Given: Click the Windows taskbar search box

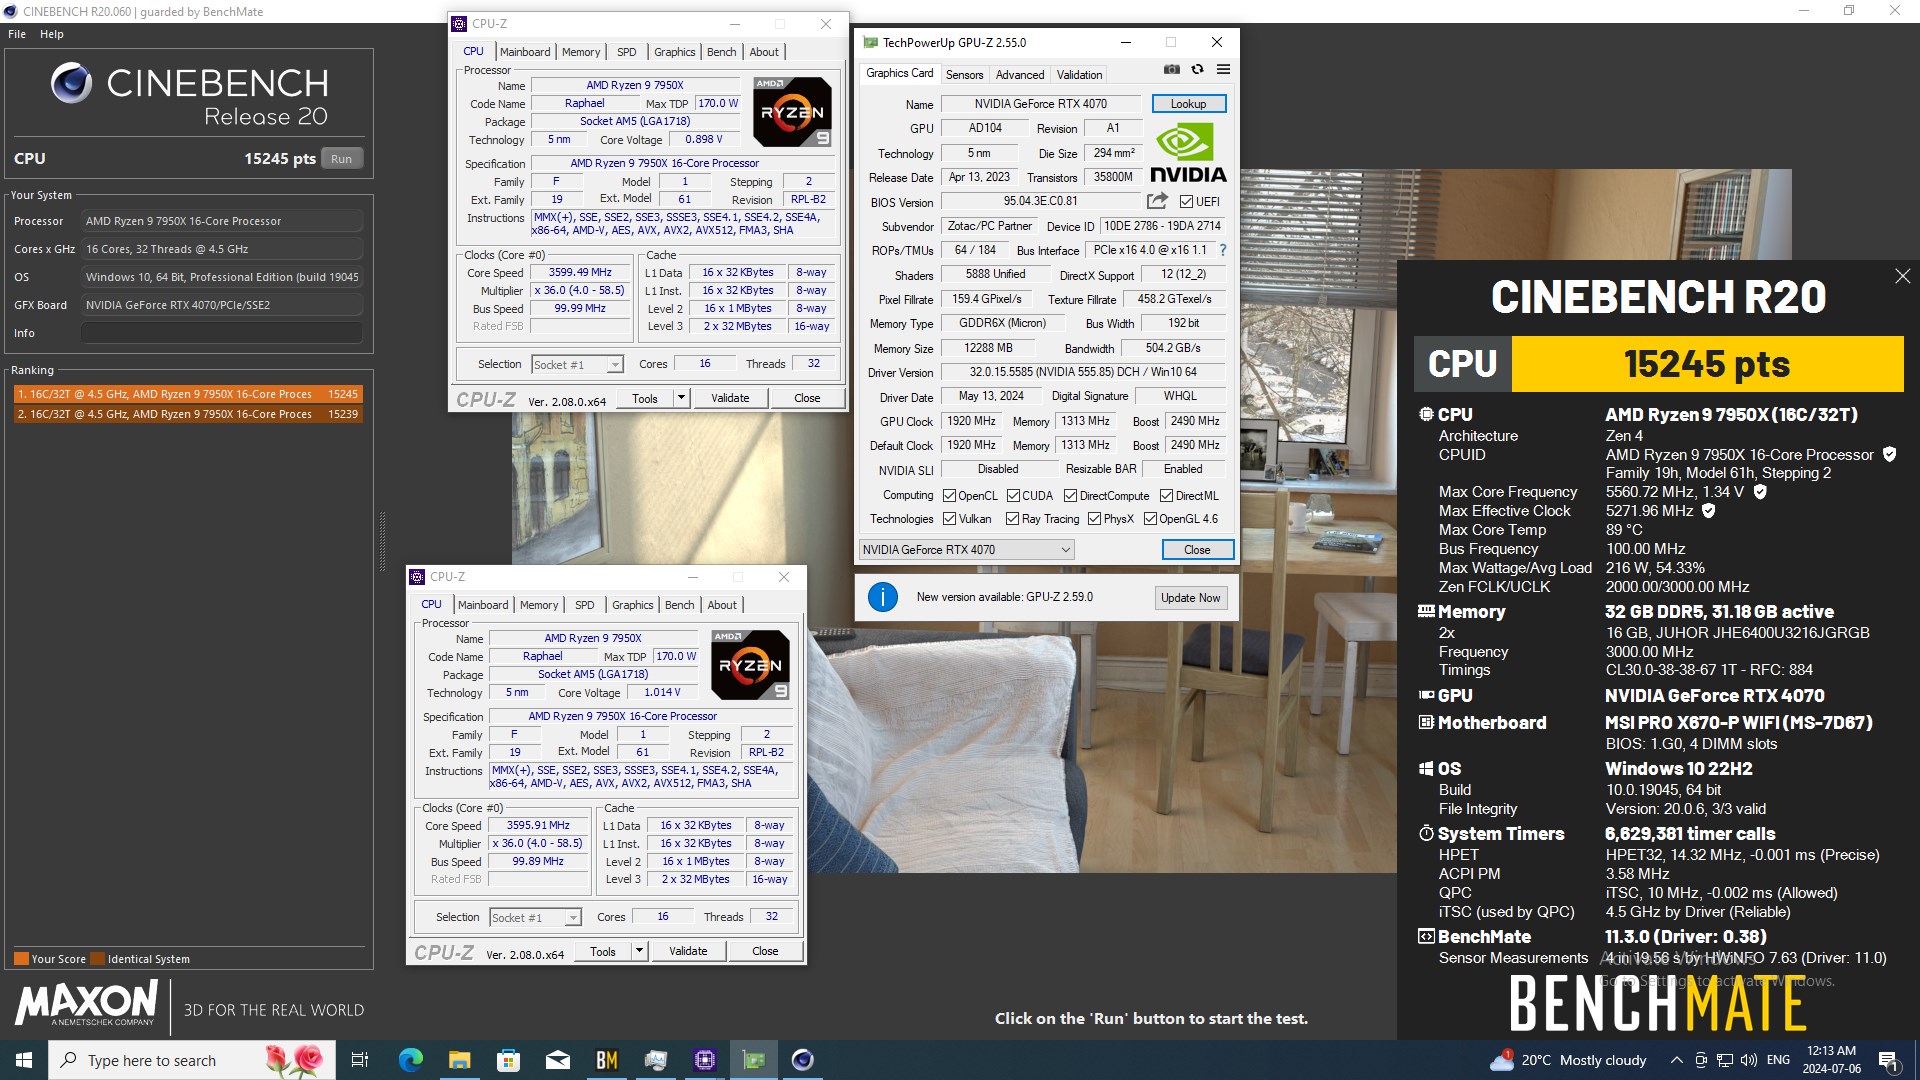Looking at the screenshot, I should click(x=192, y=1060).
